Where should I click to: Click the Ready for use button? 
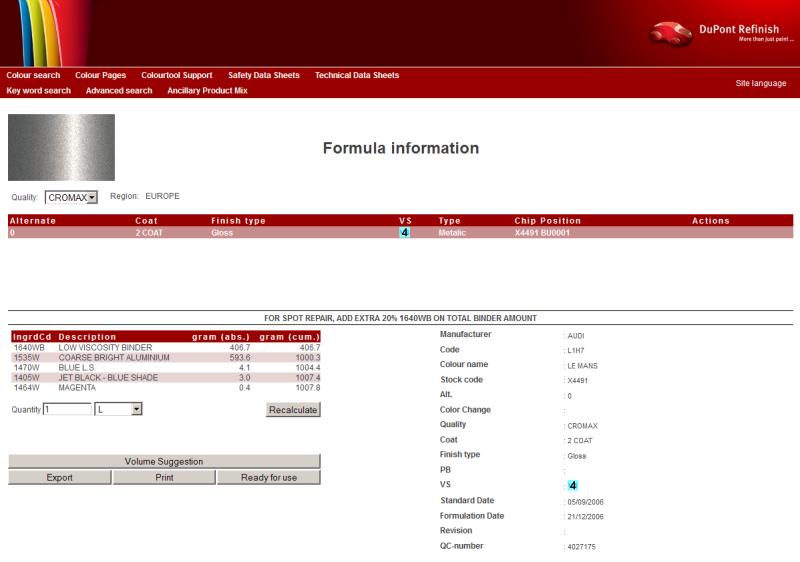(269, 477)
